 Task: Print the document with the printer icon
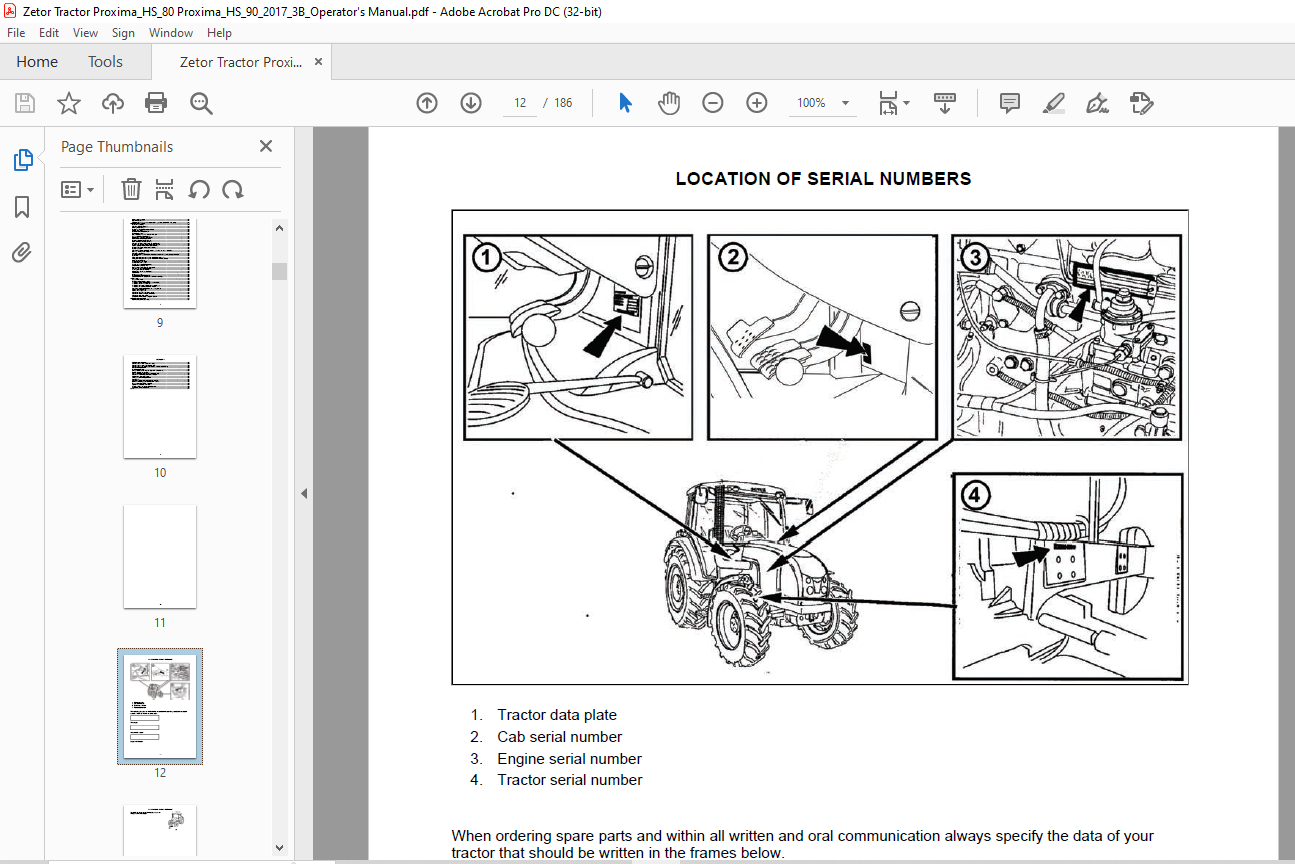(156, 103)
